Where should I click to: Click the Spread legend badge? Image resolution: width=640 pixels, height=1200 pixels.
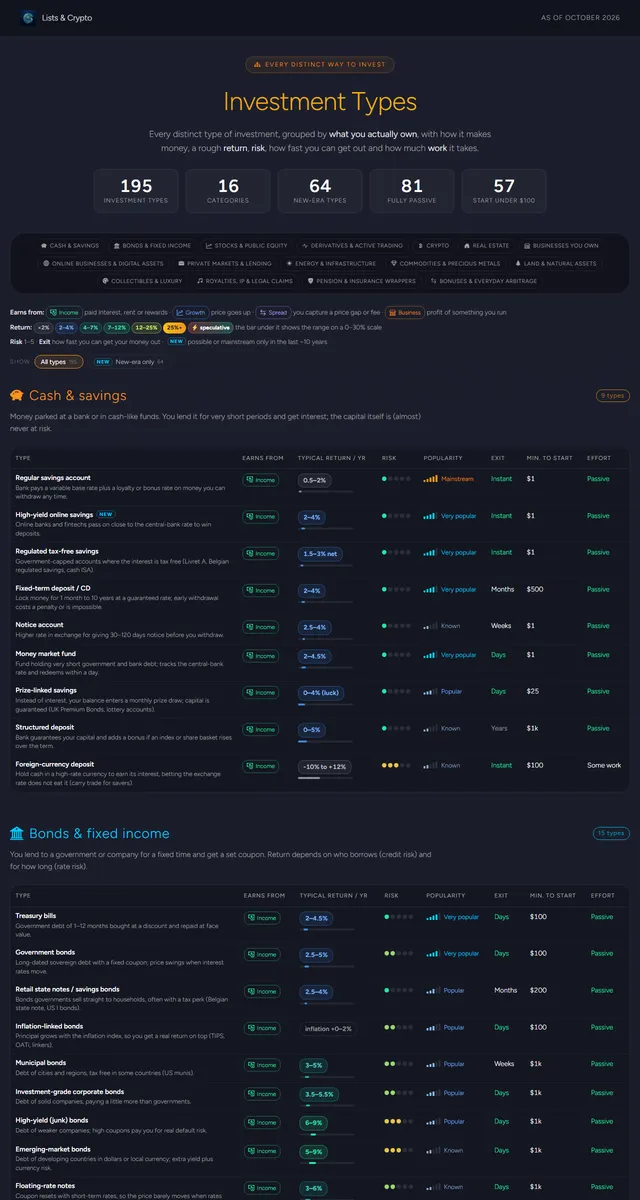[x=273, y=312]
